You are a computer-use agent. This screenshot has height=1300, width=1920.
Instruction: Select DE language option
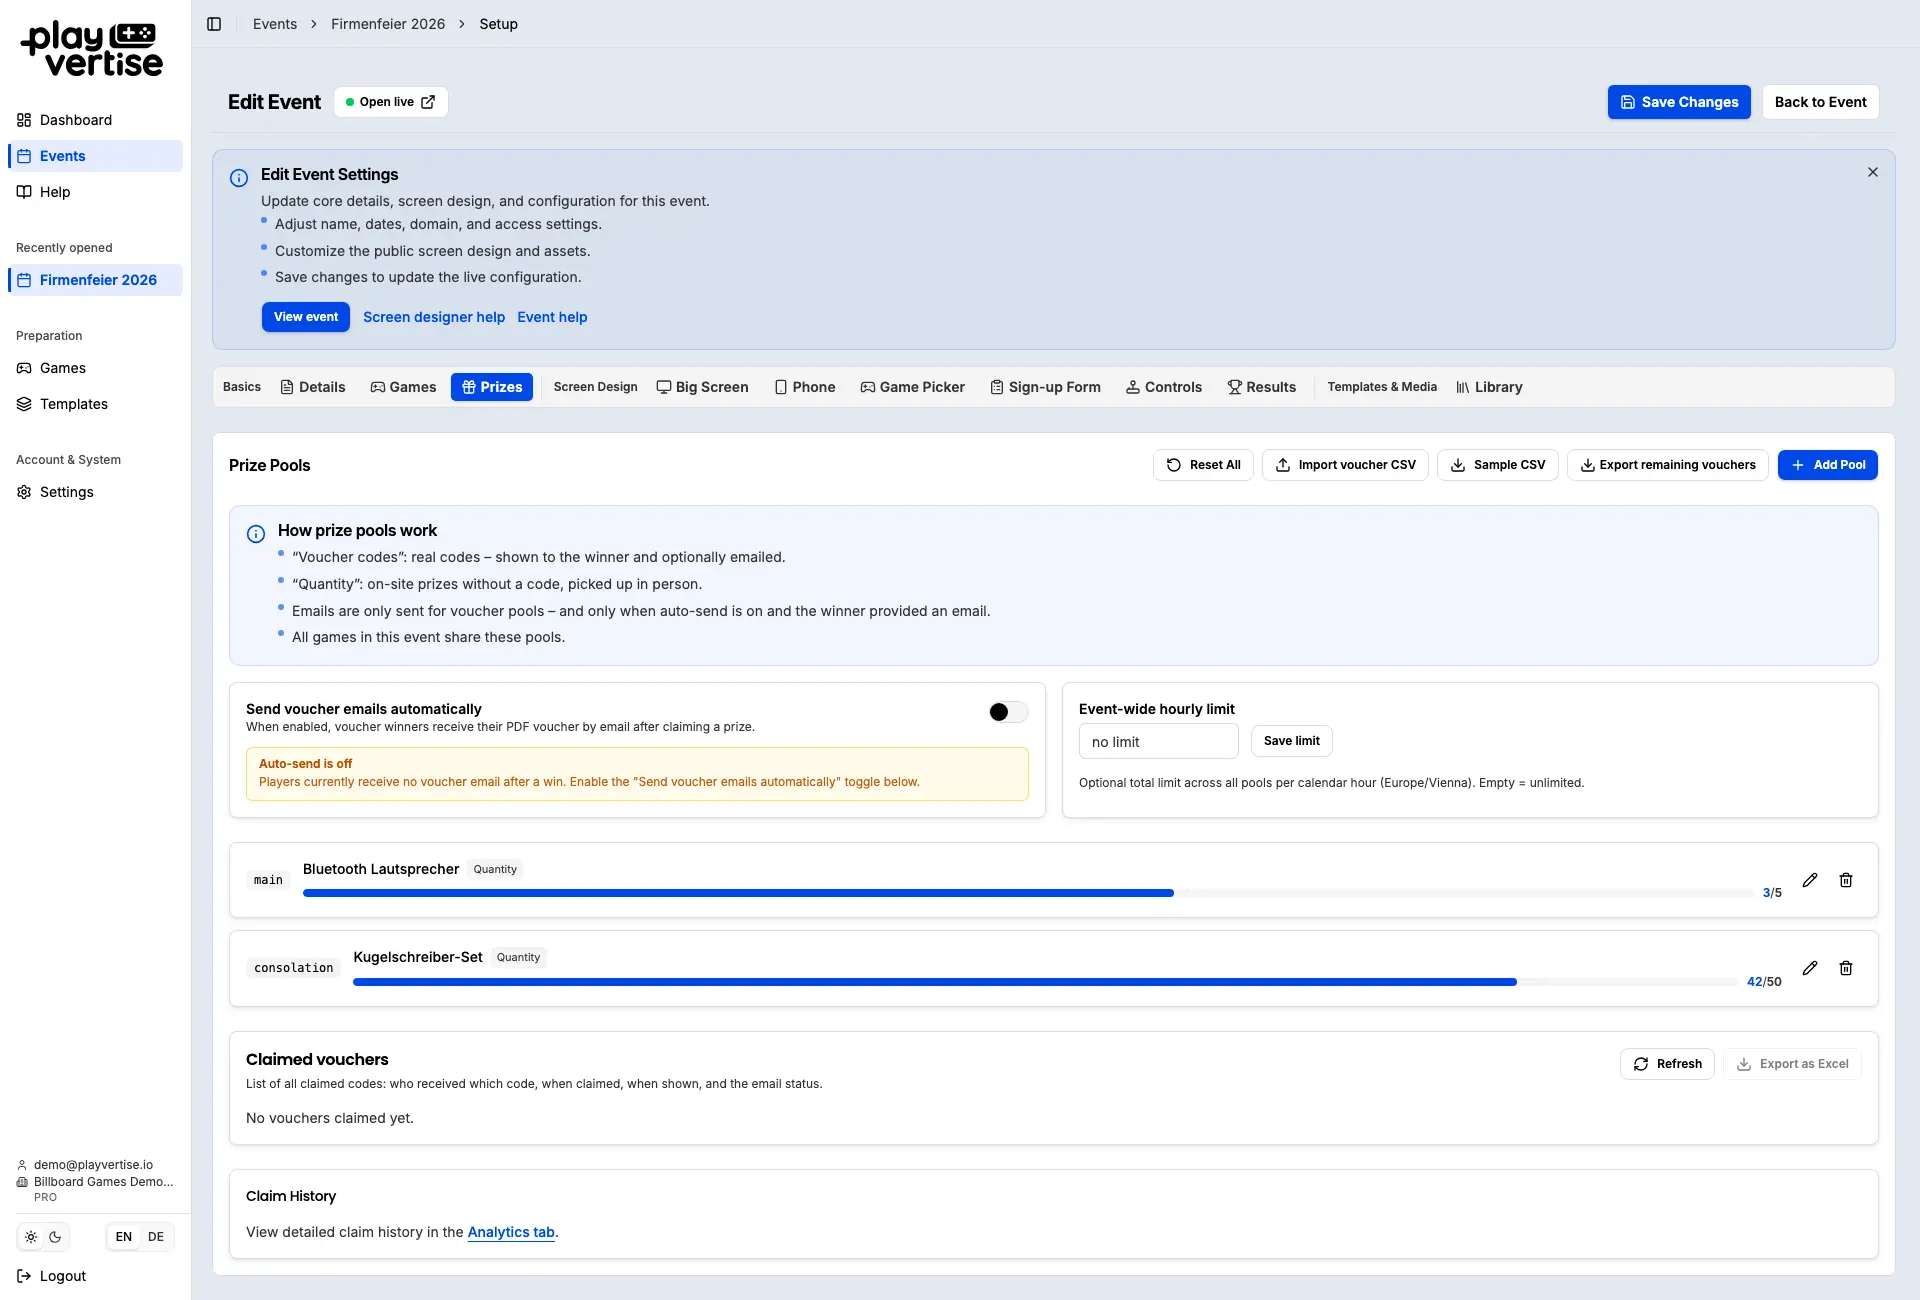(156, 1237)
